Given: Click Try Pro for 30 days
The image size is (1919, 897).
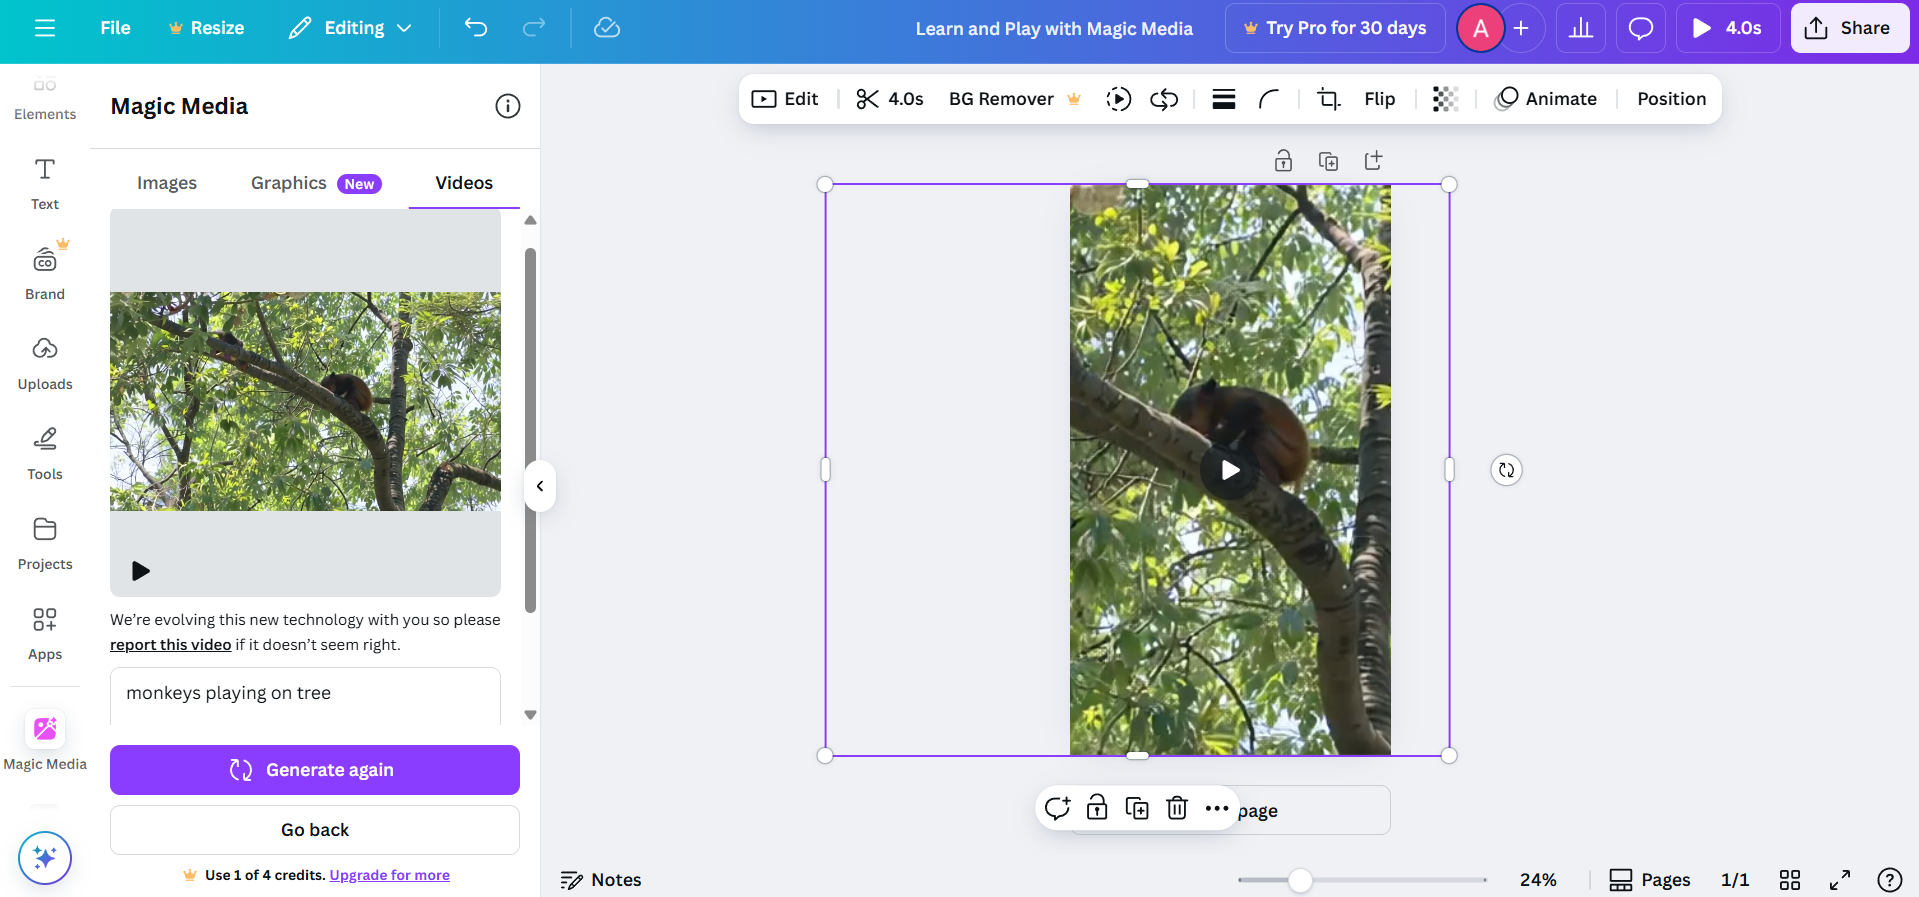Looking at the screenshot, I should pos(1335,28).
